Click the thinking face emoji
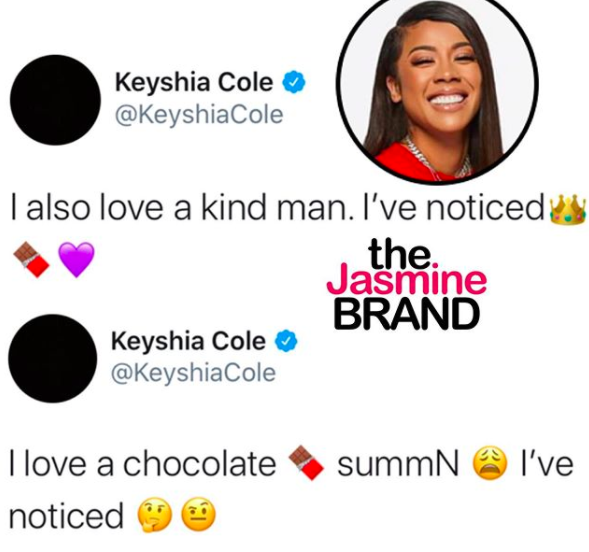Screen dimensions: 589x552 click(155, 515)
